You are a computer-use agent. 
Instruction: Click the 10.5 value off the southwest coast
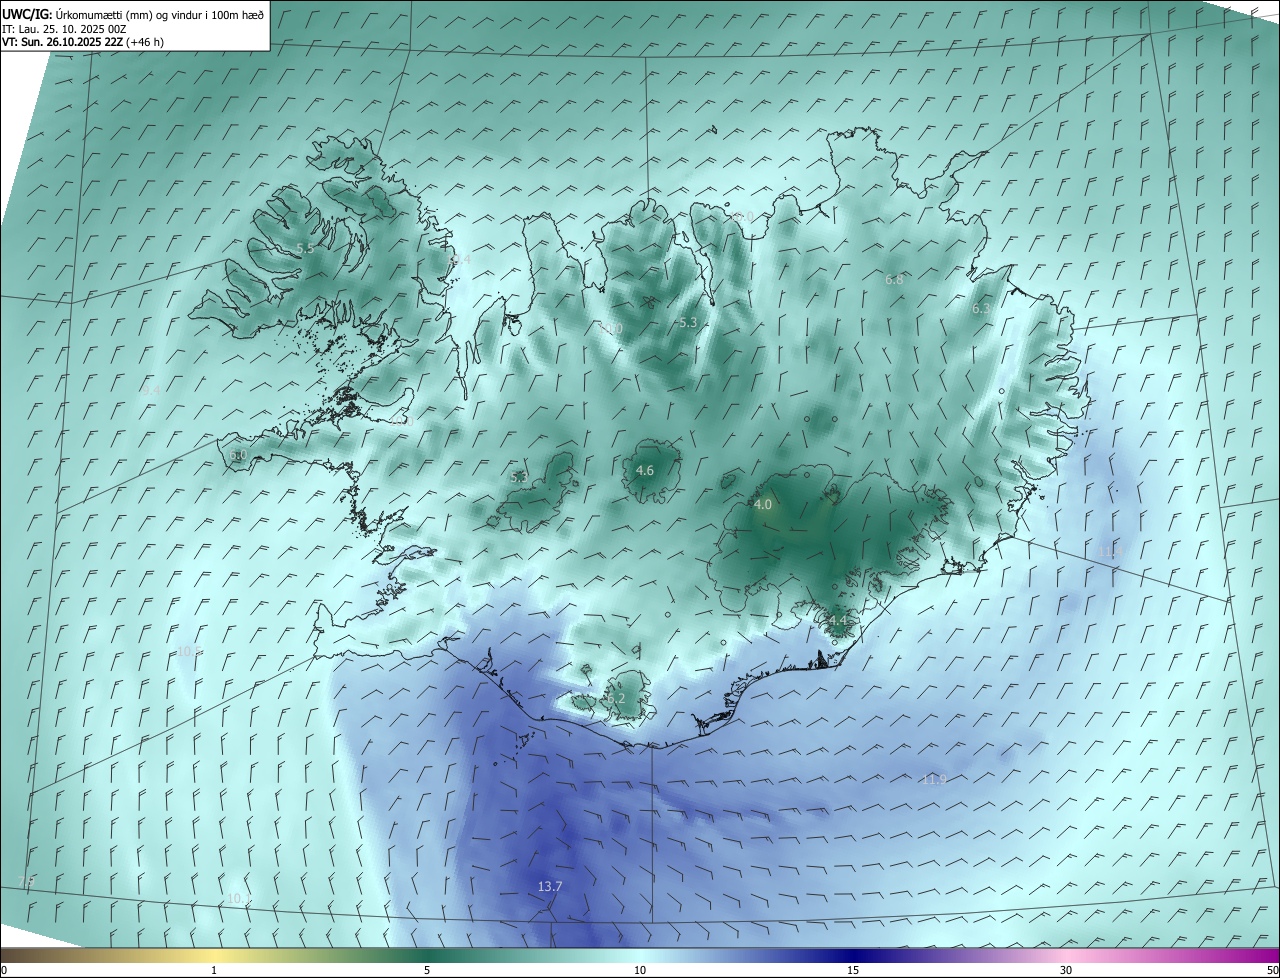[189, 651]
